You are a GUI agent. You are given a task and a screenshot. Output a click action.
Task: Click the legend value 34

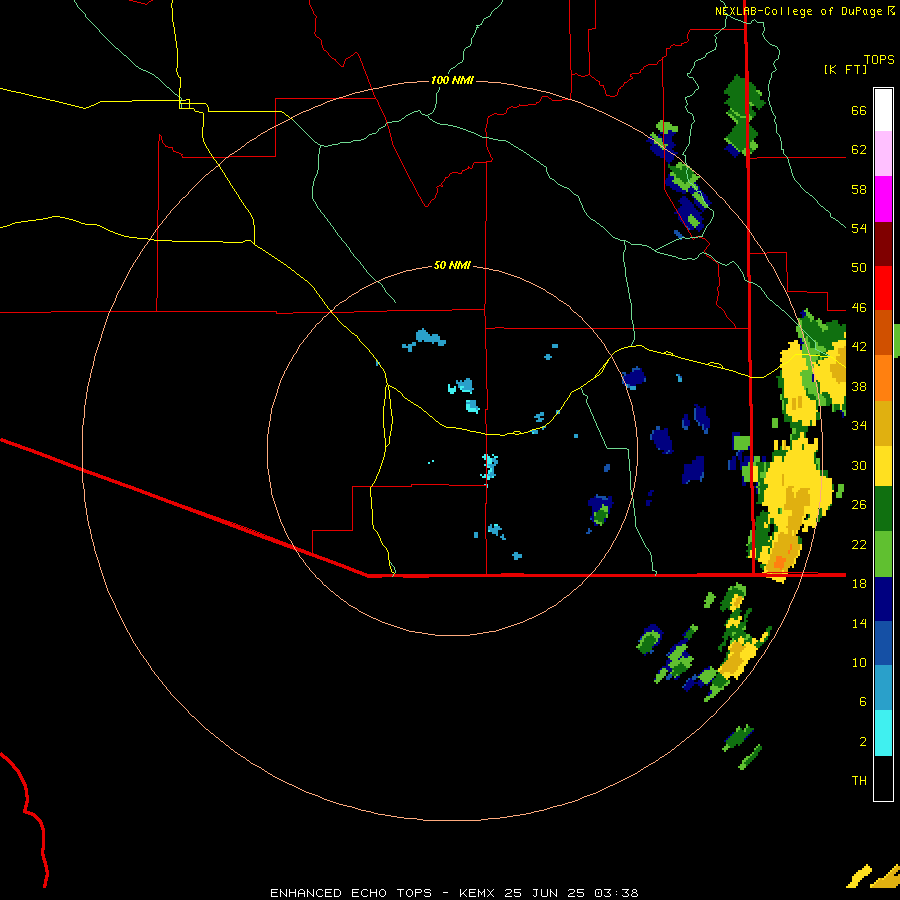859,426
